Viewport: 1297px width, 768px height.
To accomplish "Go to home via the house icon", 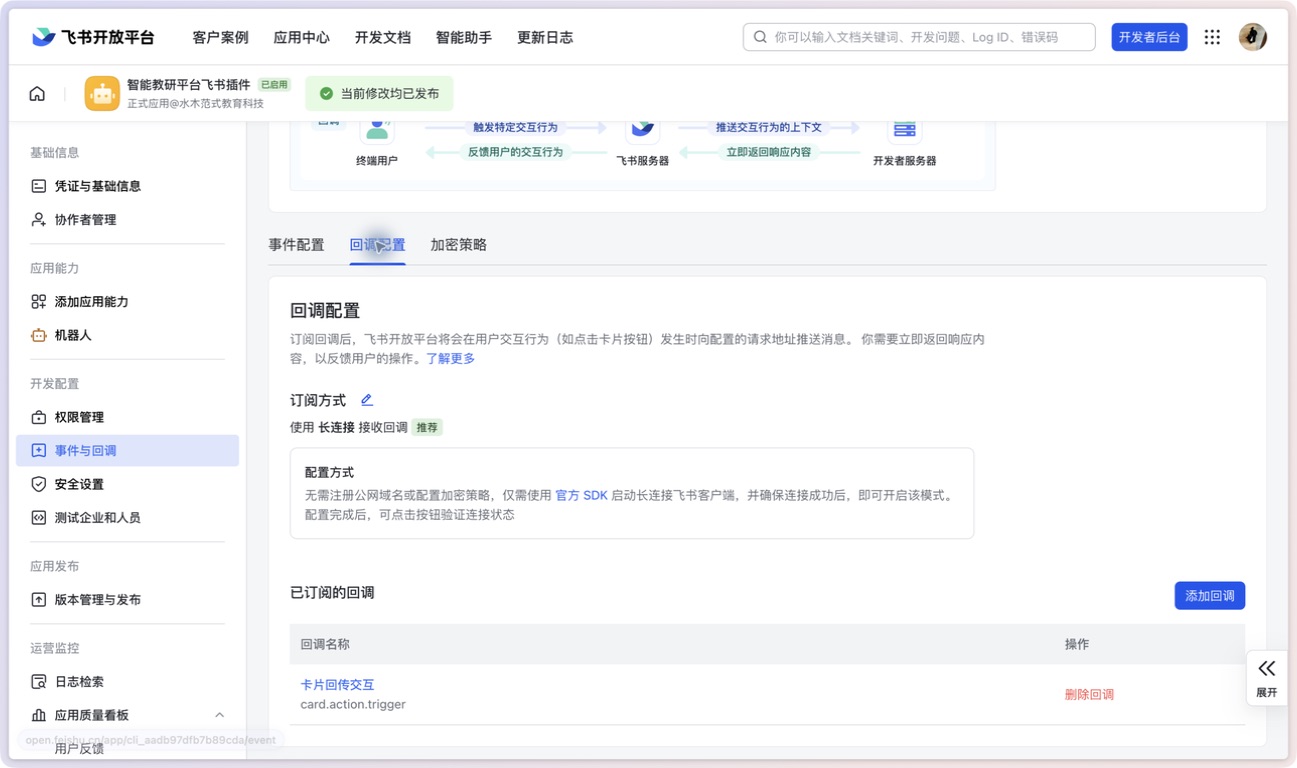I will point(37,94).
